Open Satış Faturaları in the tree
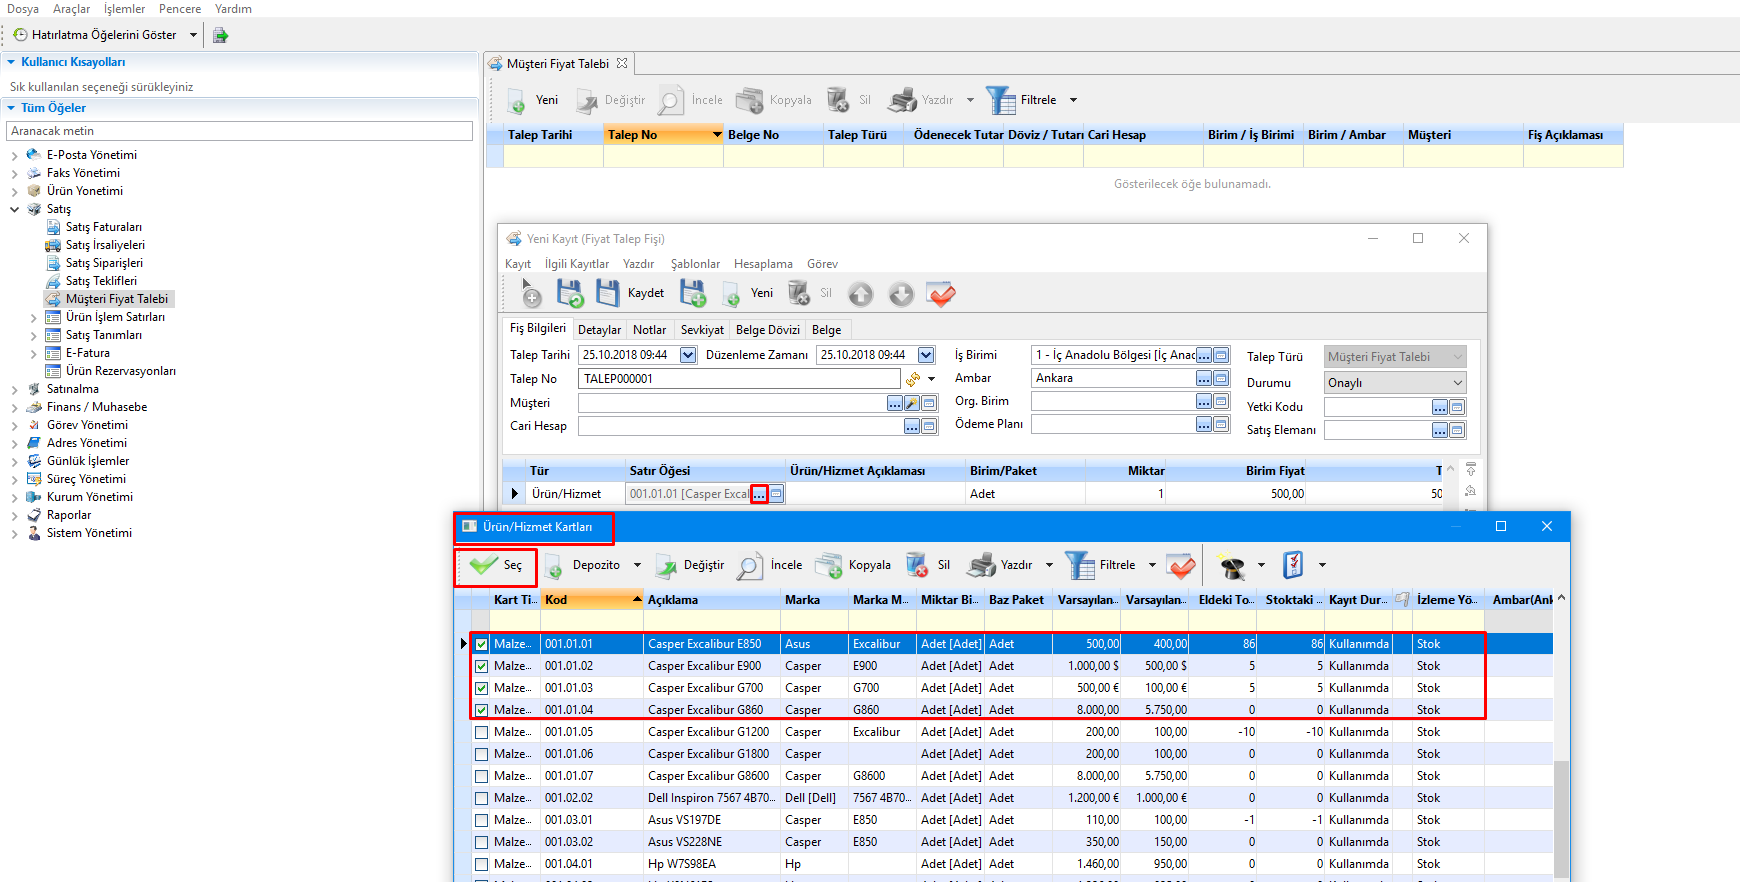The width and height of the screenshot is (1740, 882). click(x=103, y=227)
